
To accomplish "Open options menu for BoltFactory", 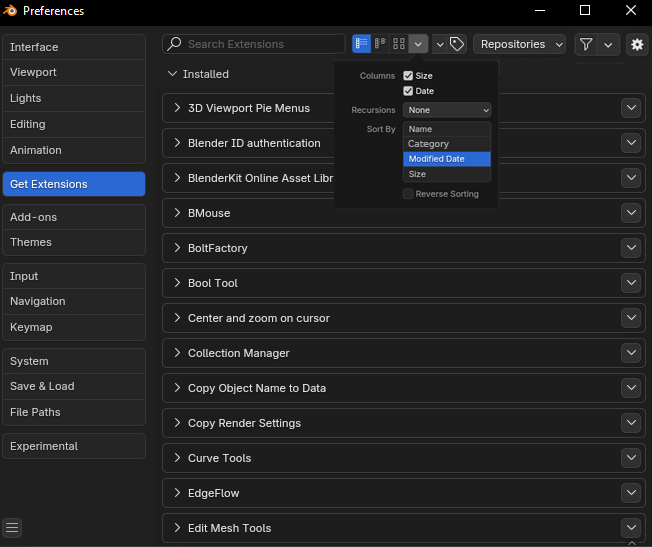I will [631, 248].
